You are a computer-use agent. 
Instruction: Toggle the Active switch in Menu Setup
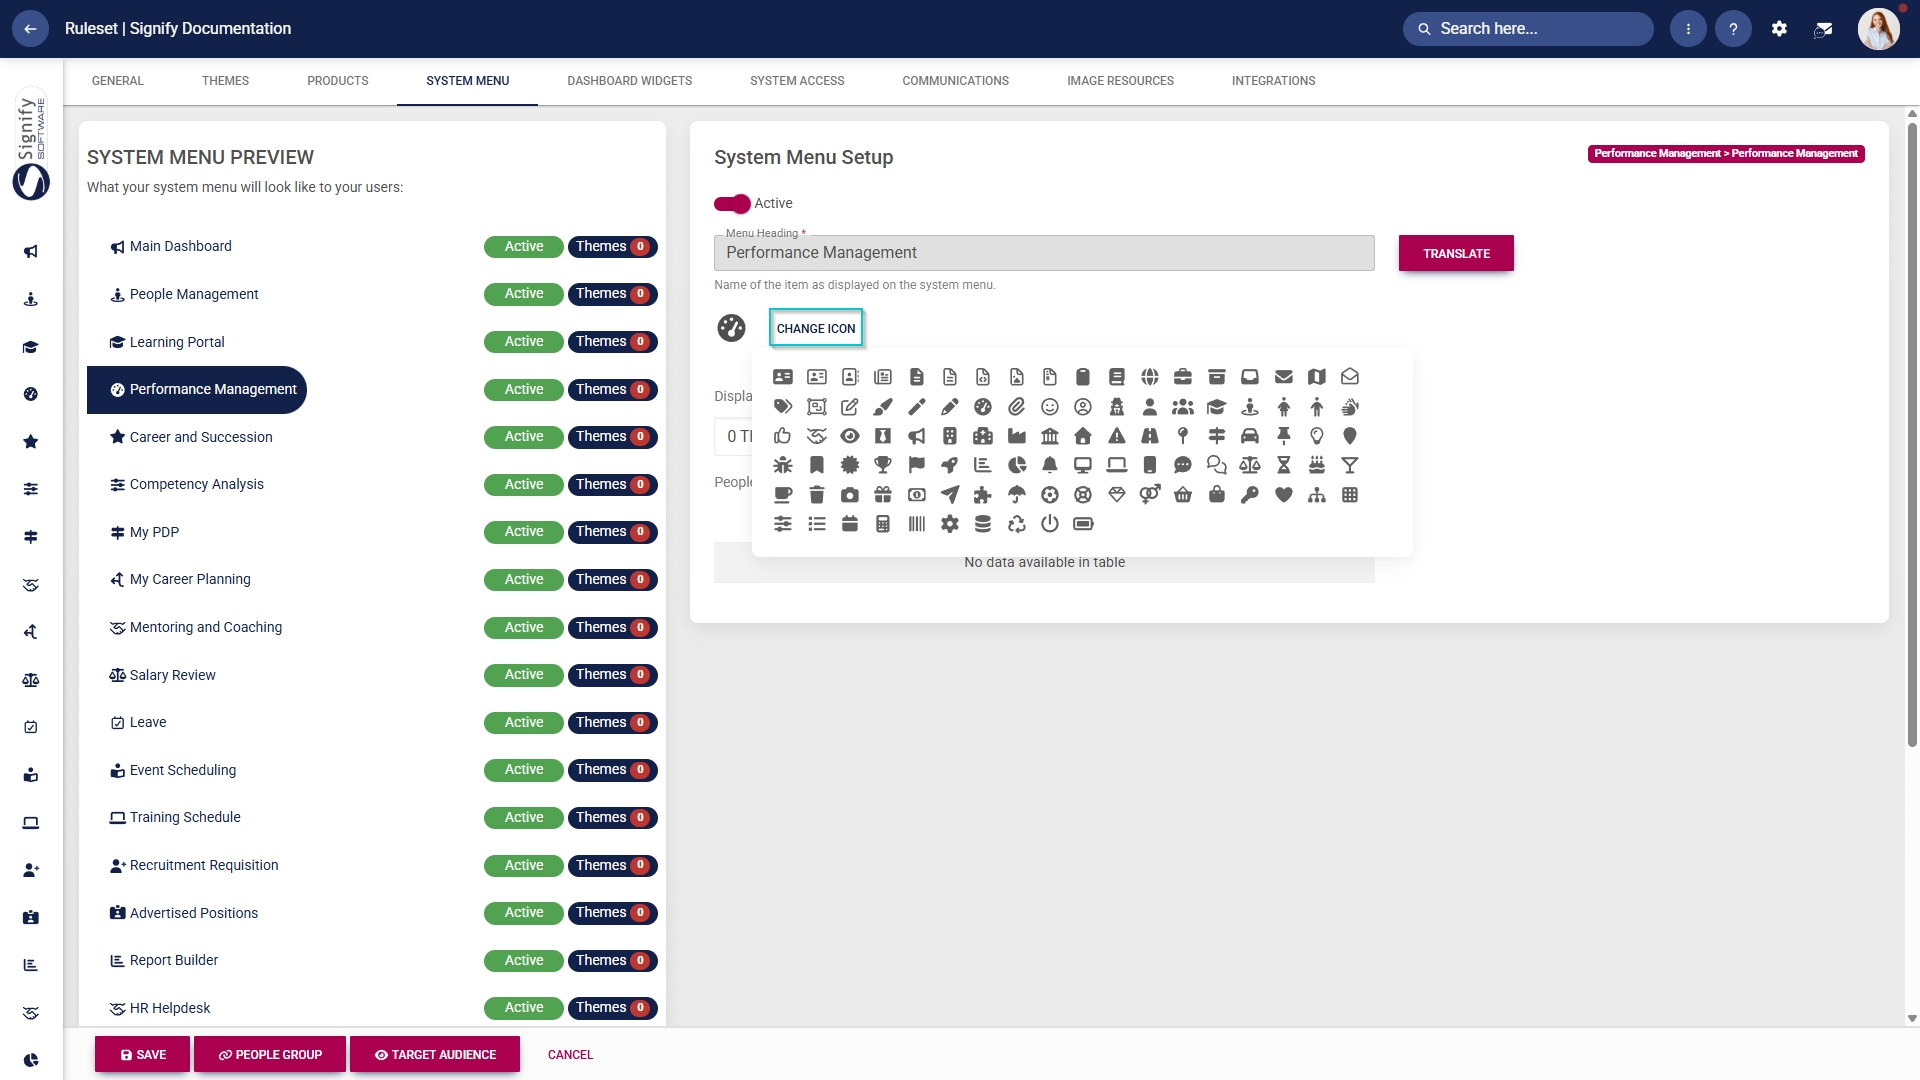pyautogui.click(x=732, y=204)
